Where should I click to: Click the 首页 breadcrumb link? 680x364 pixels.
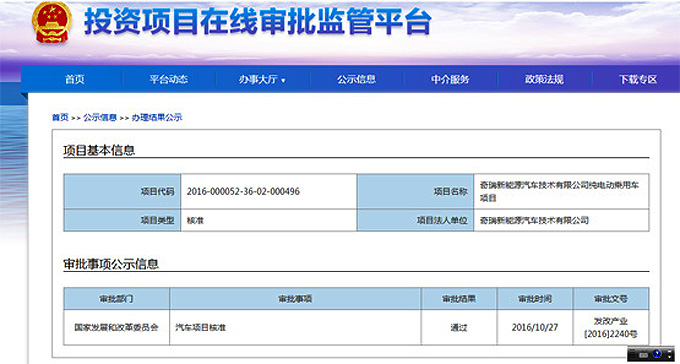(x=60, y=117)
